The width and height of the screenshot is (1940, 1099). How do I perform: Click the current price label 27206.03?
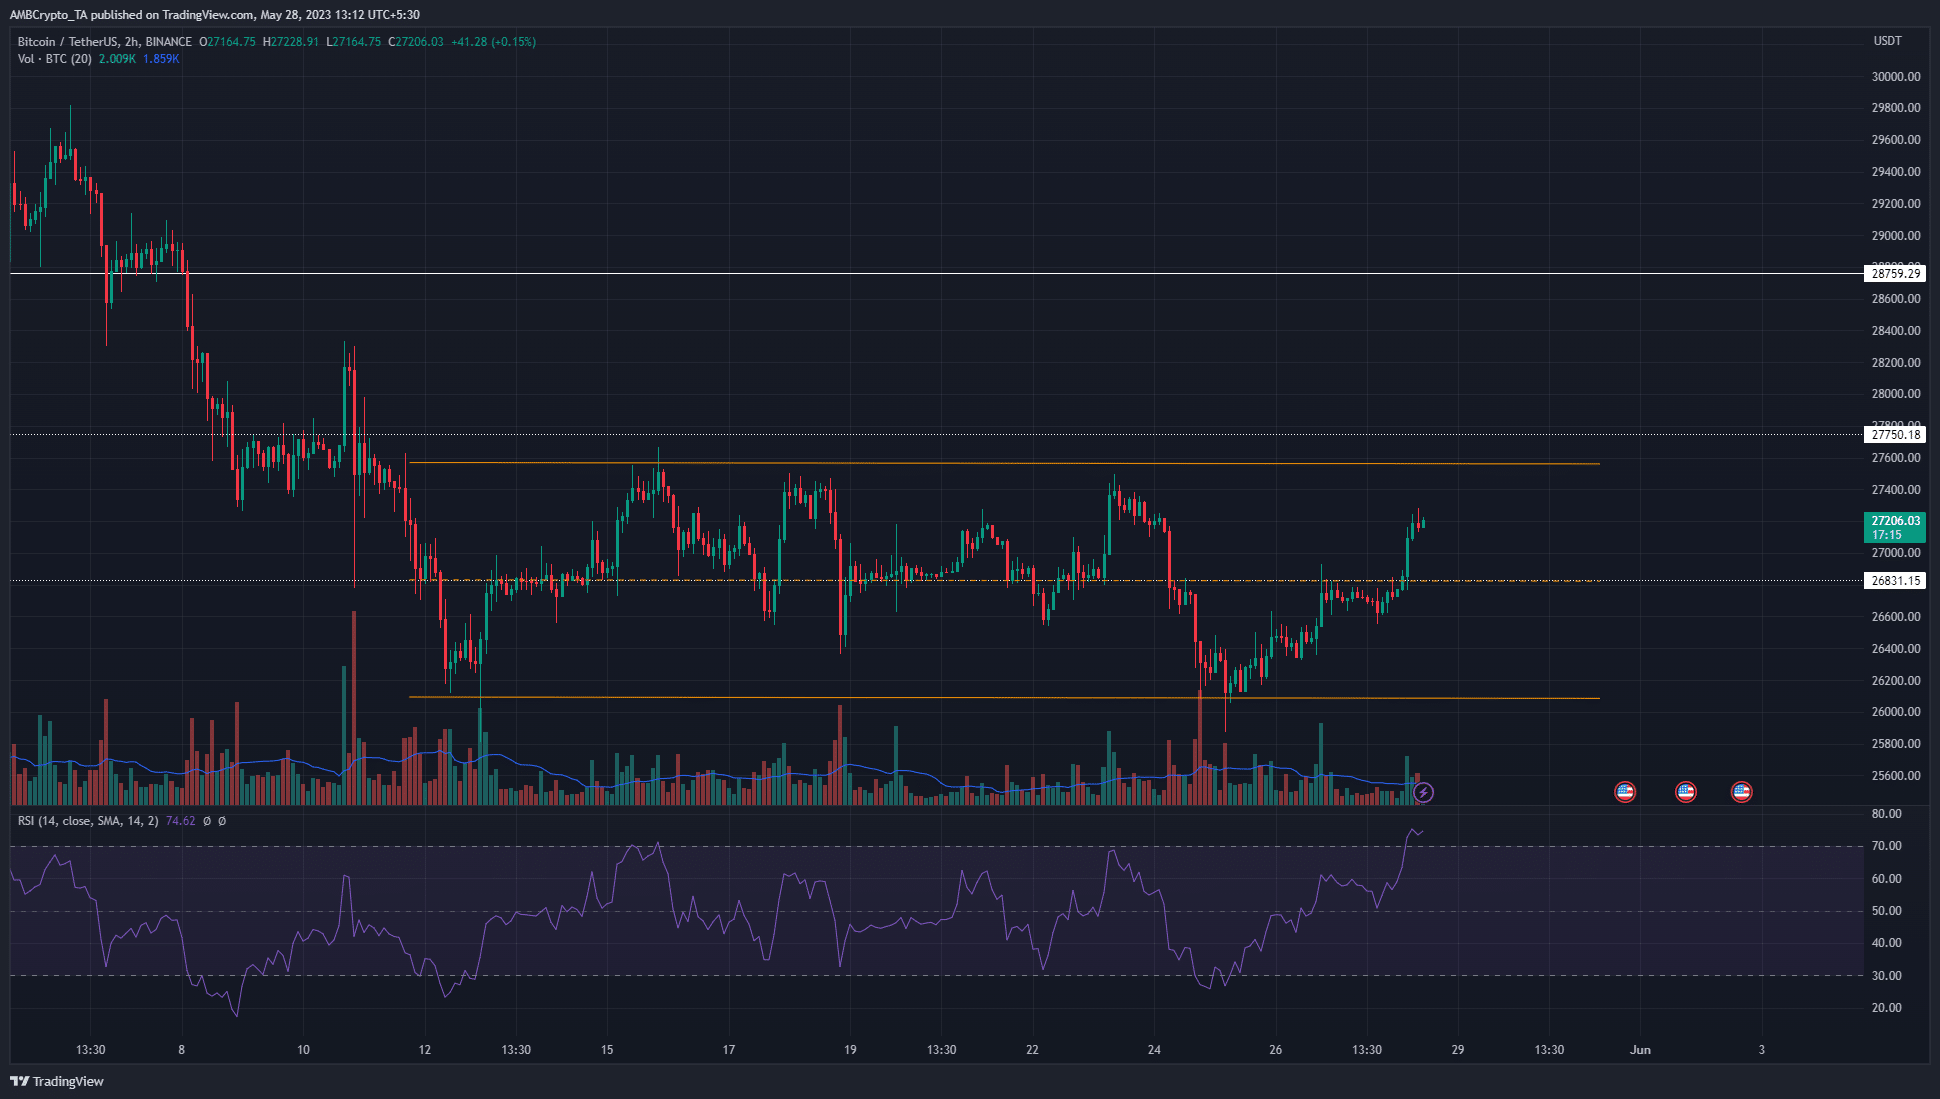point(1895,521)
